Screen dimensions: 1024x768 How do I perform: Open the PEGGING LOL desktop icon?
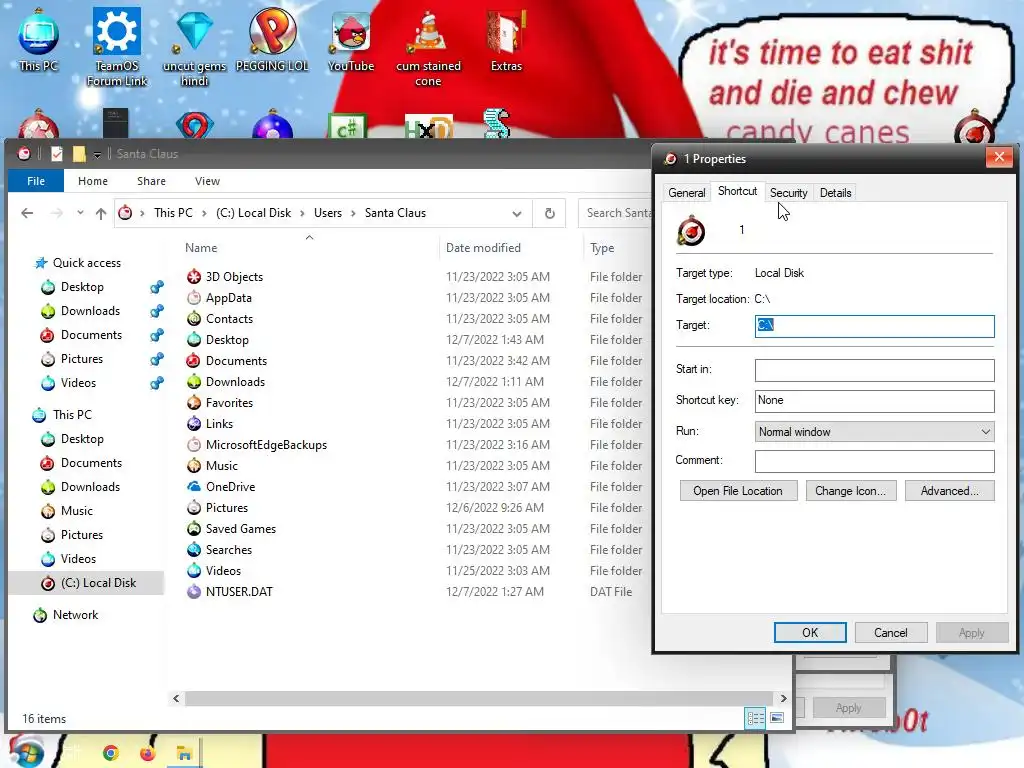pos(272,40)
